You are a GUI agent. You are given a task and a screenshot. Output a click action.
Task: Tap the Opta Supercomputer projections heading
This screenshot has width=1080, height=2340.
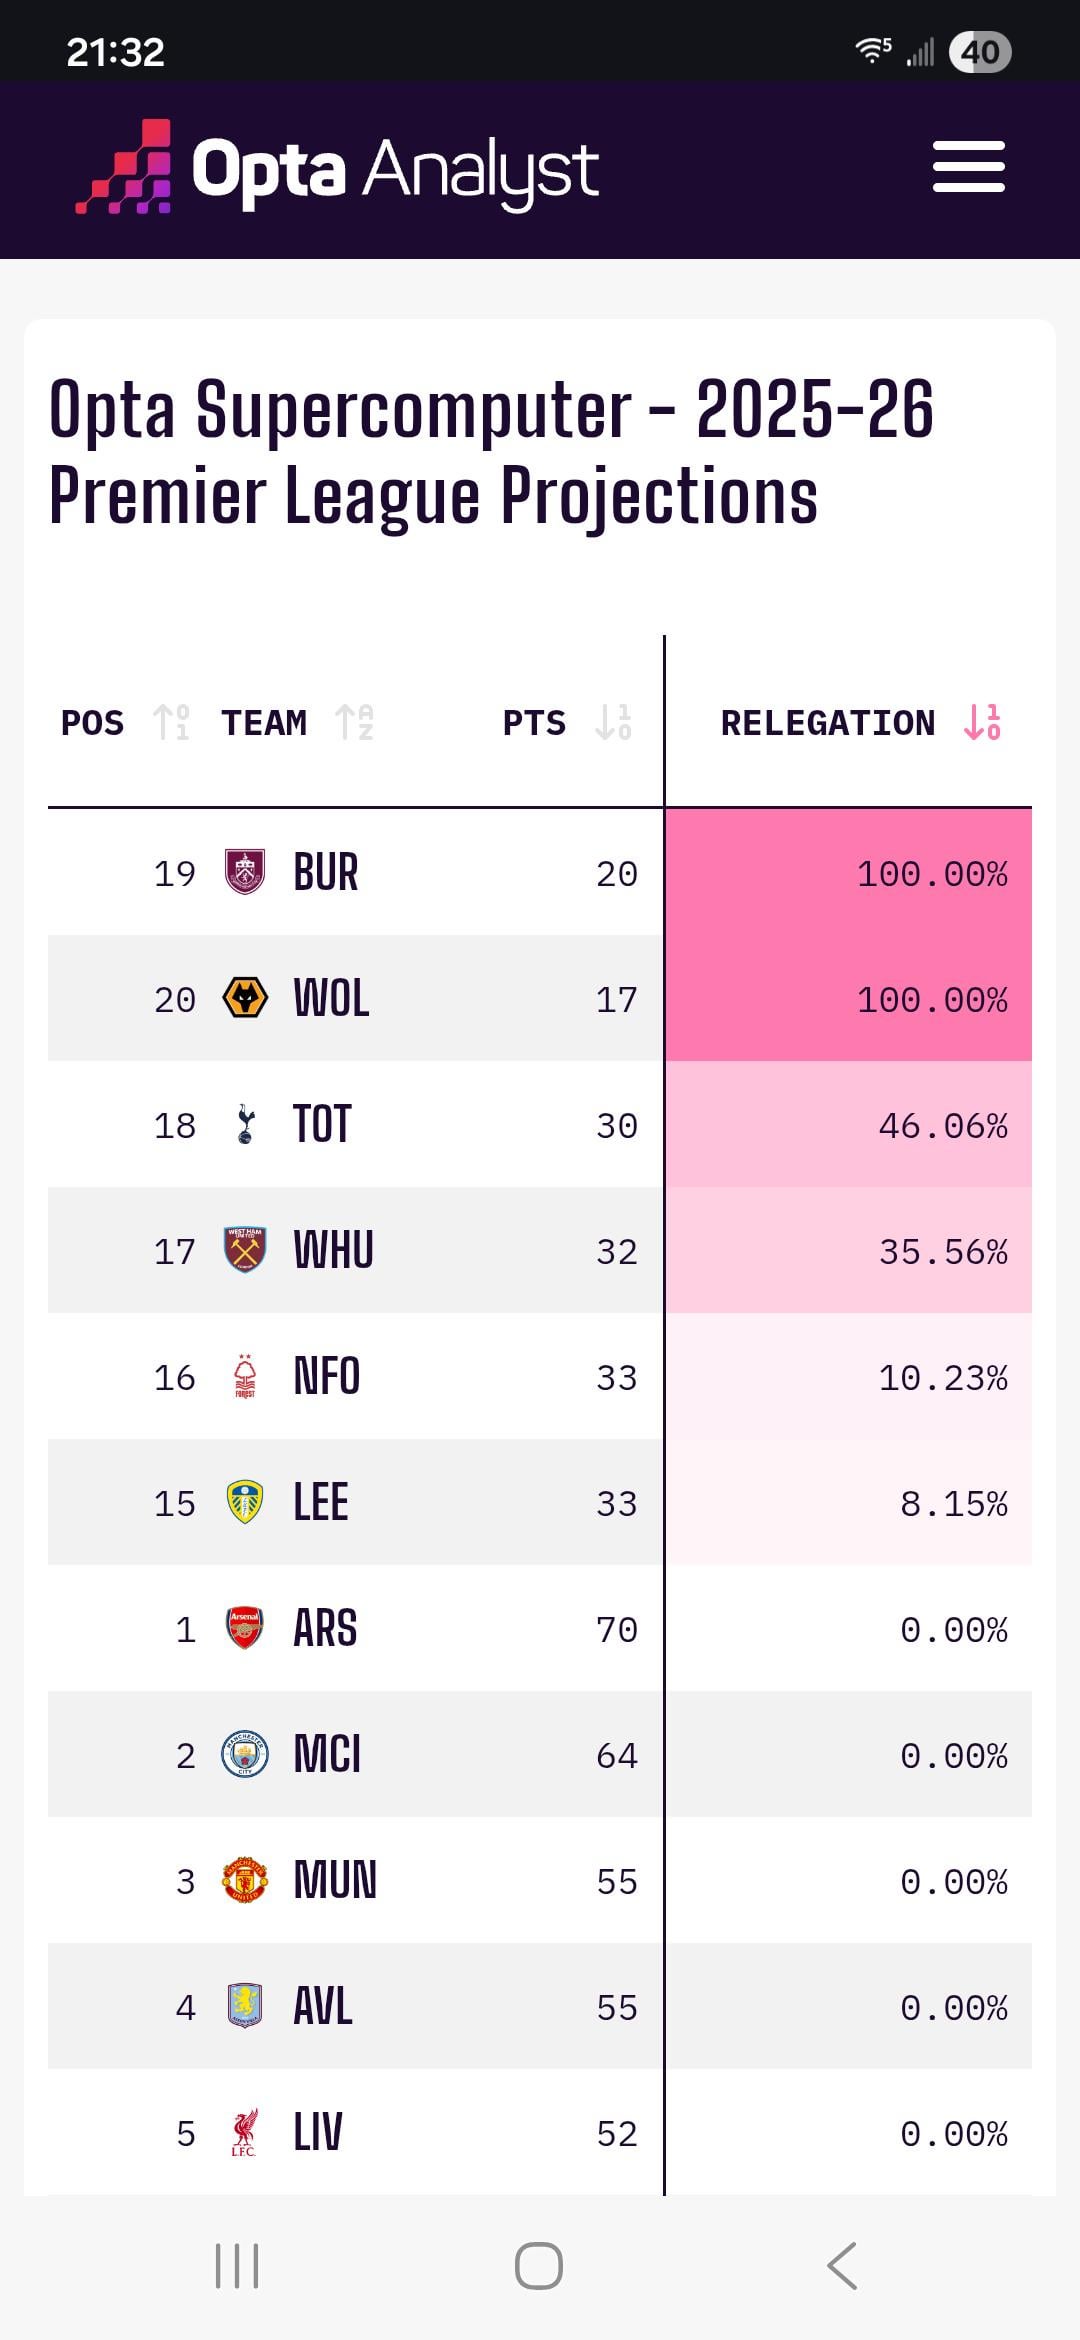tap(490, 452)
